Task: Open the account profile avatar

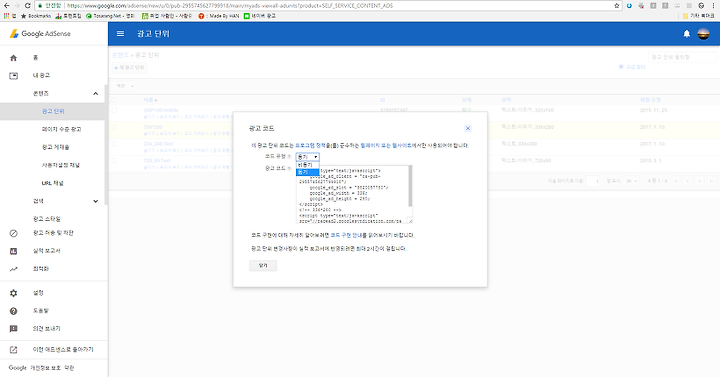Action: (703, 34)
